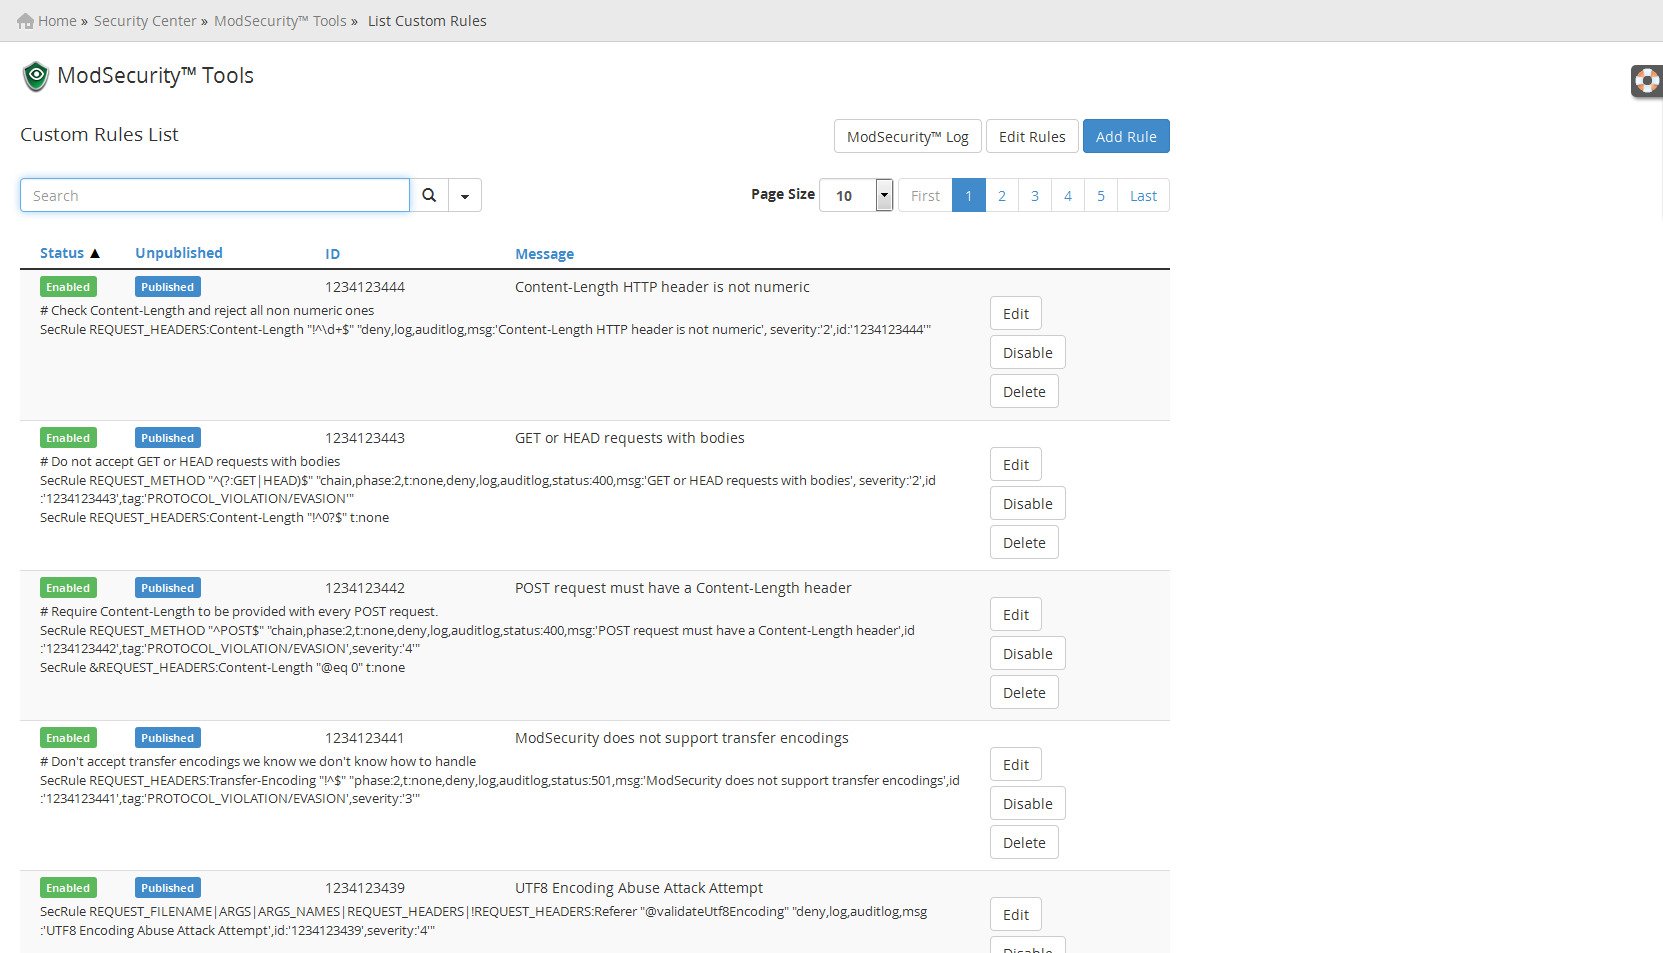Click the Enabled badge of rule 1234123439

[x=68, y=888]
